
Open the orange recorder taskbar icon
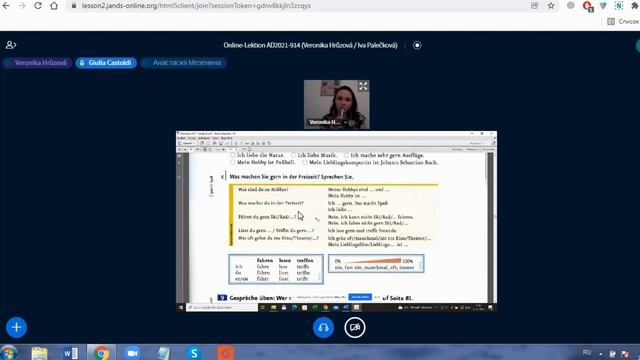tap(225, 353)
